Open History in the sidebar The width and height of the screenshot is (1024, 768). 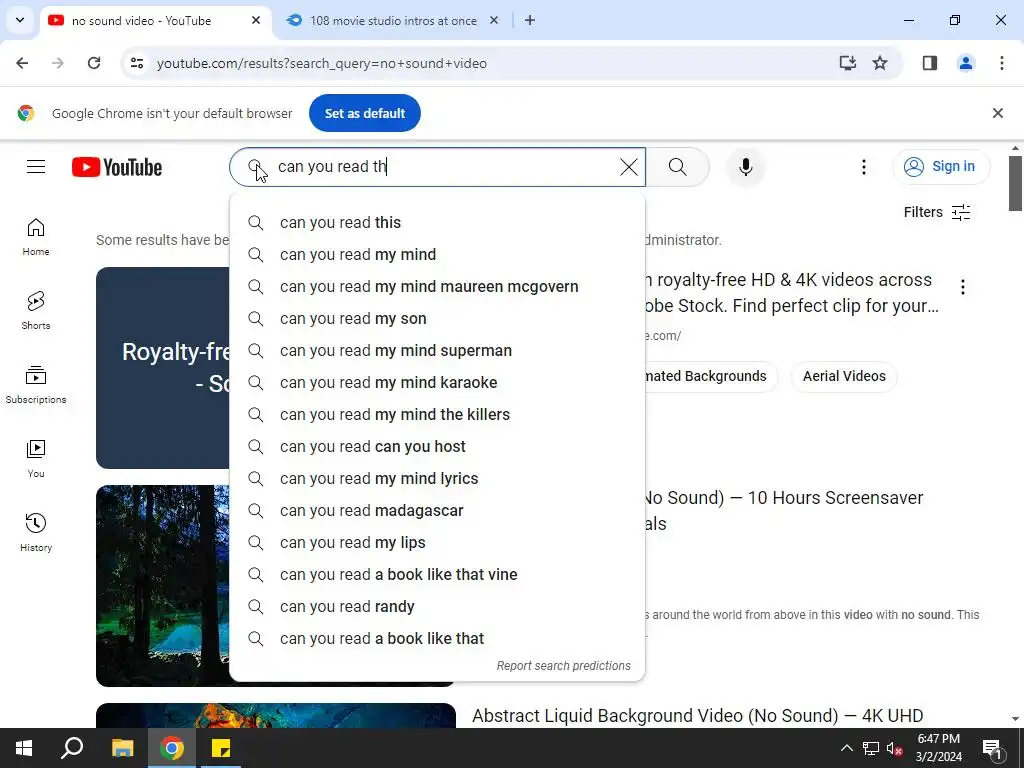[x=36, y=533]
